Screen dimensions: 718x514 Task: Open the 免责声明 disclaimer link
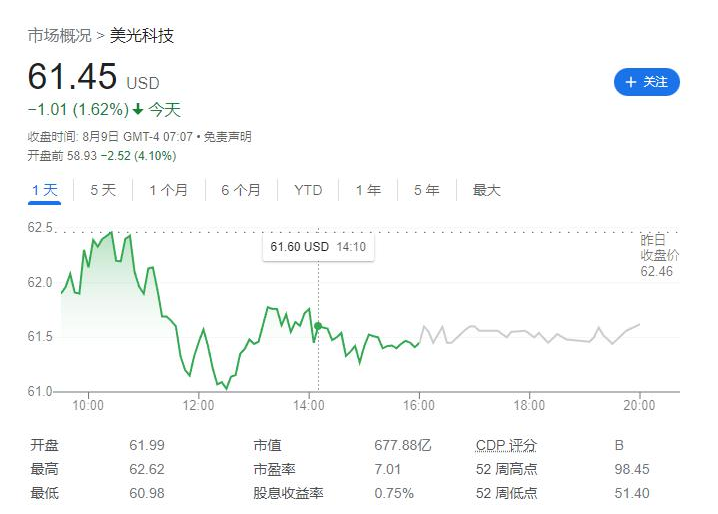[x=227, y=137]
